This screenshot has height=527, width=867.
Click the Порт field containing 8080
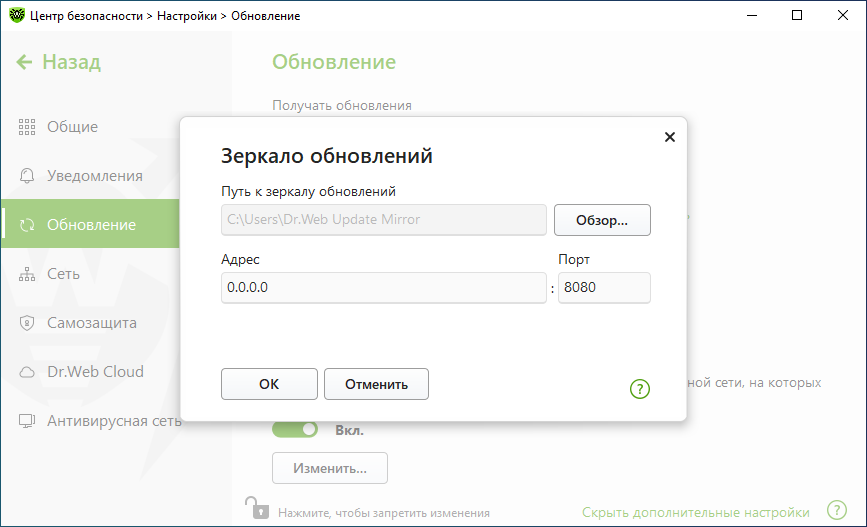(x=604, y=288)
